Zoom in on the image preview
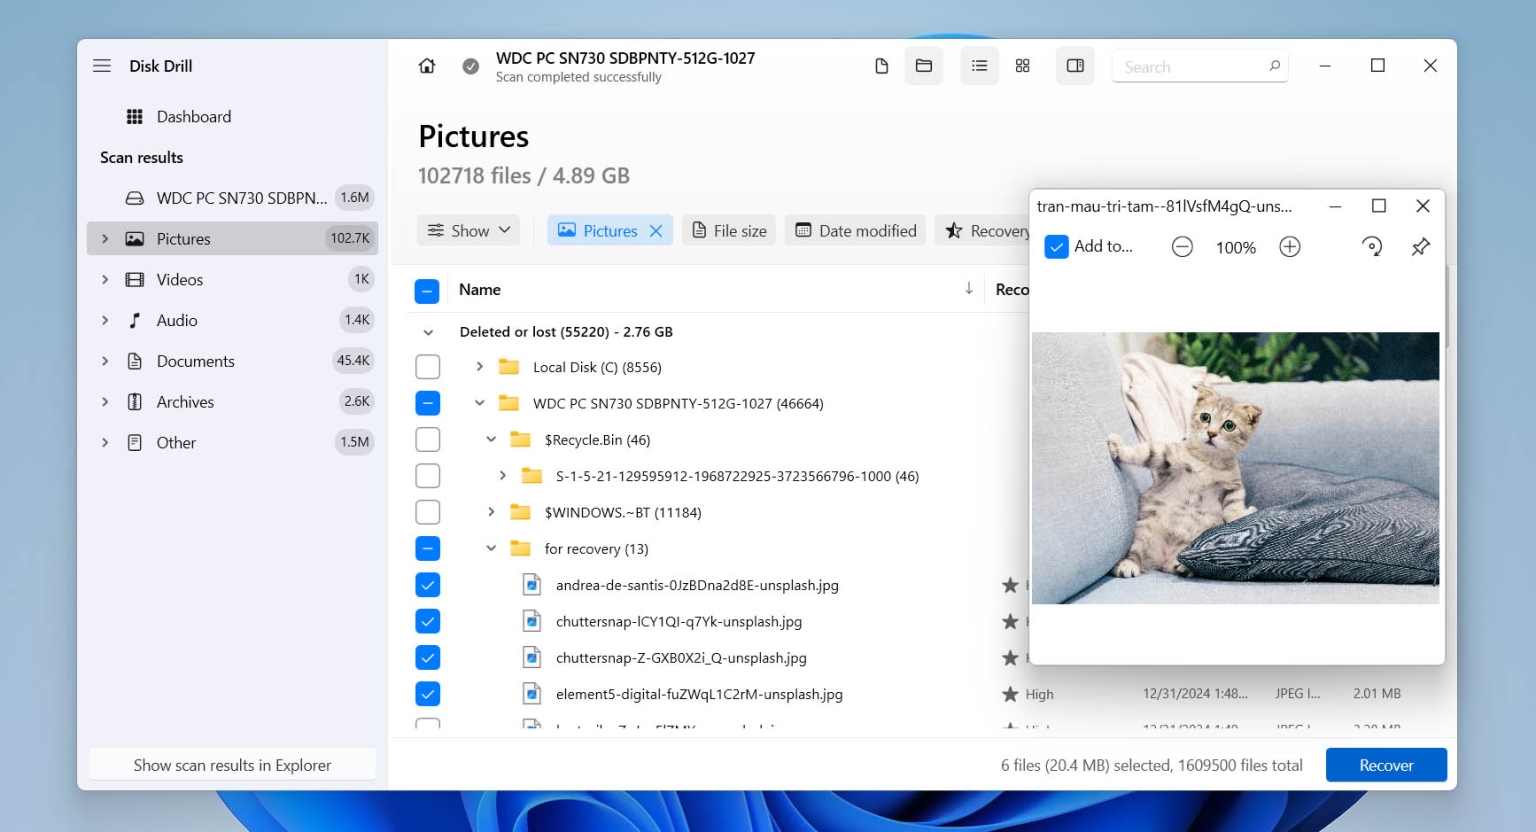Screen dimensions: 1536x832 (x=1289, y=247)
